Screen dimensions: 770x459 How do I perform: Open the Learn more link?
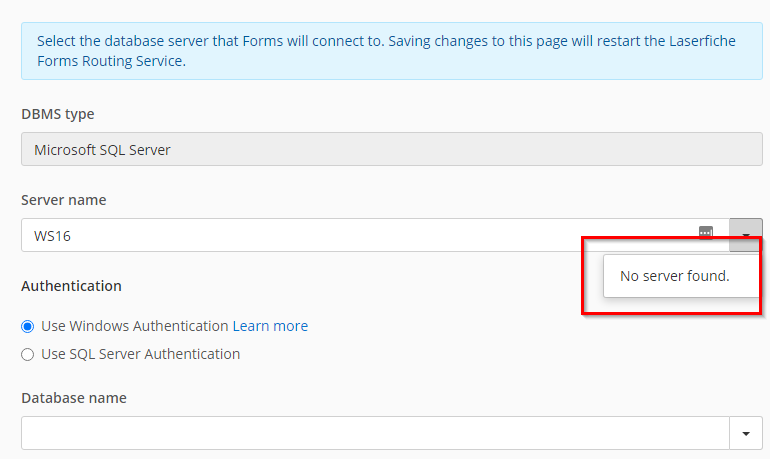pyautogui.click(x=270, y=326)
